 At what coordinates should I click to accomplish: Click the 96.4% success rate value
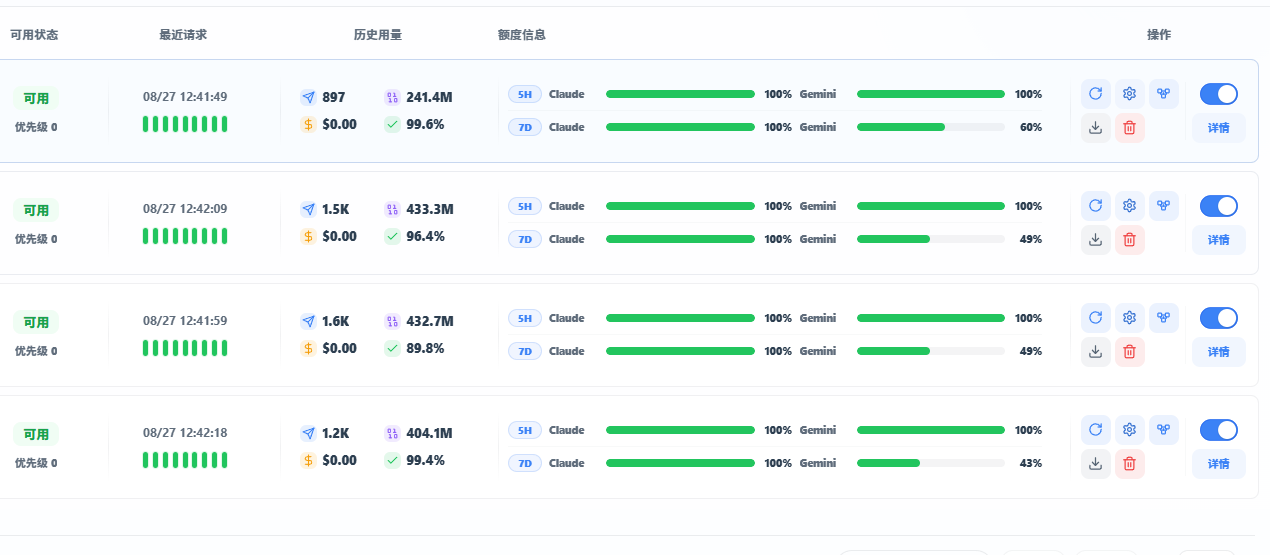(426, 237)
